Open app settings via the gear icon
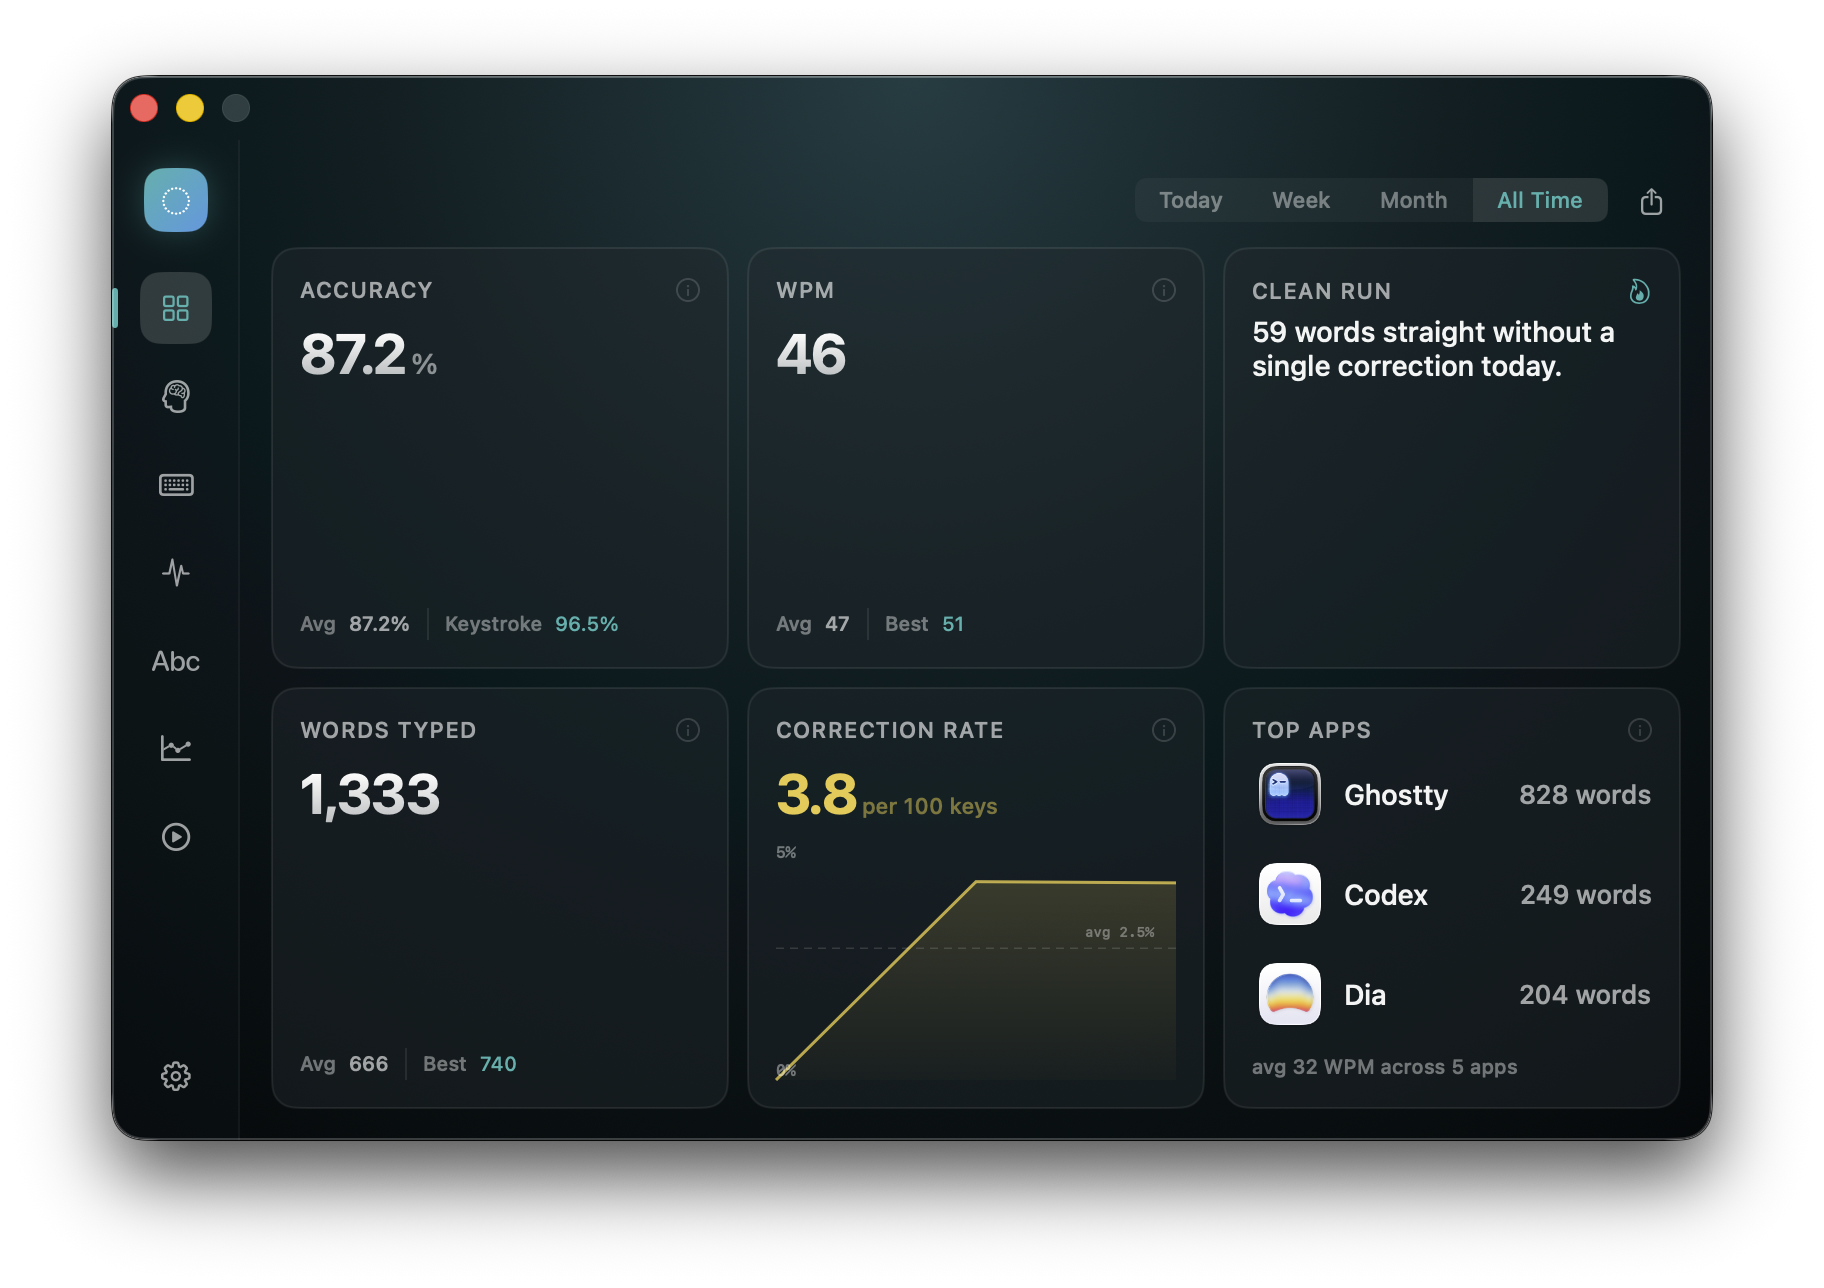Viewport: 1824px width, 1288px height. 175,1076
